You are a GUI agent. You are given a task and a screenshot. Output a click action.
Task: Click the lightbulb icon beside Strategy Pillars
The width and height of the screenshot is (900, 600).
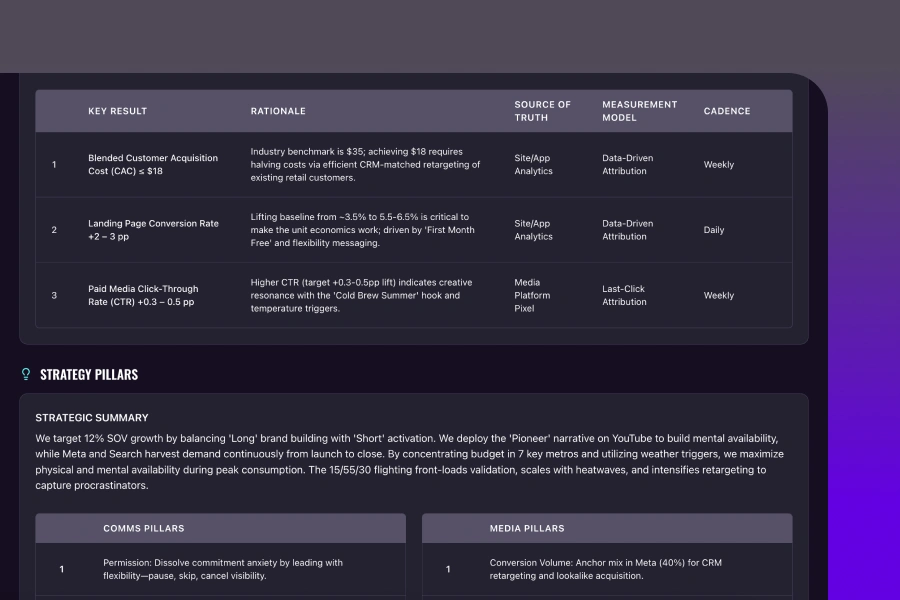pyautogui.click(x=26, y=375)
